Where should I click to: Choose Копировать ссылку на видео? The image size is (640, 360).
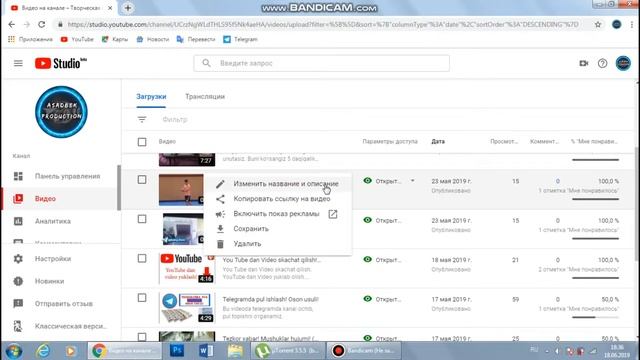coord(278,199)
